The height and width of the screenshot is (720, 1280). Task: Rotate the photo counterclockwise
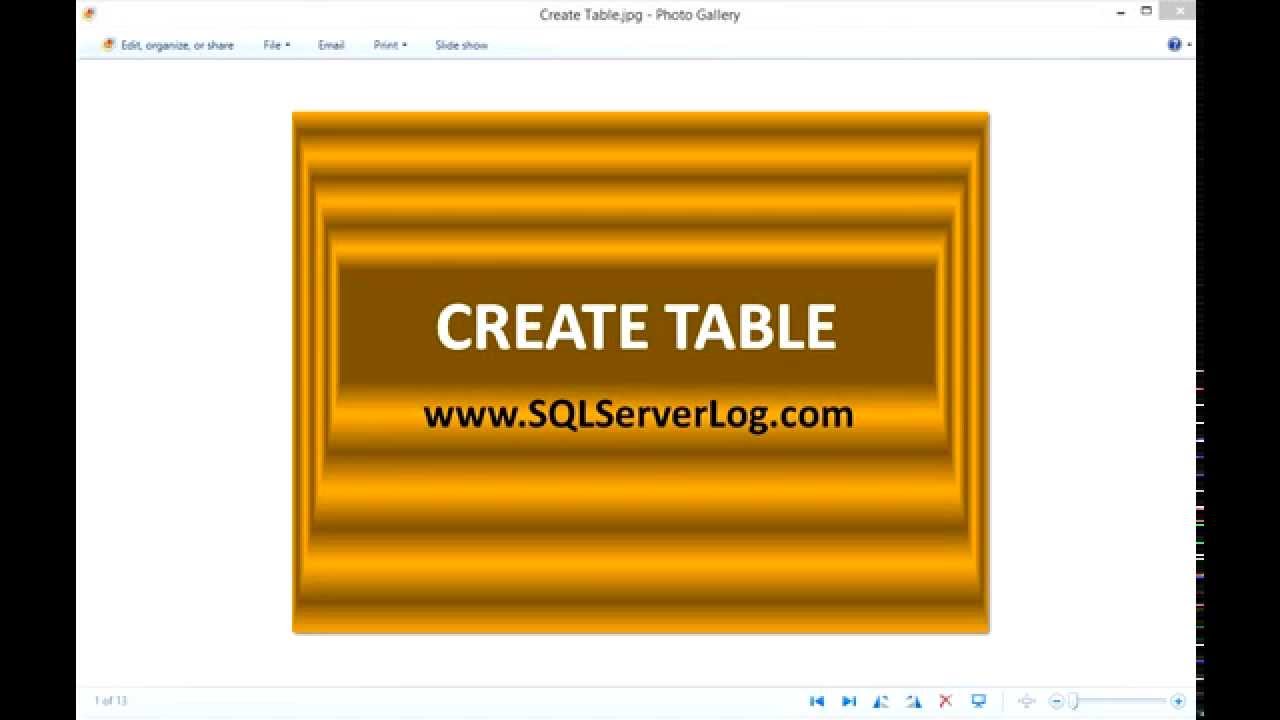click(881, 701)
